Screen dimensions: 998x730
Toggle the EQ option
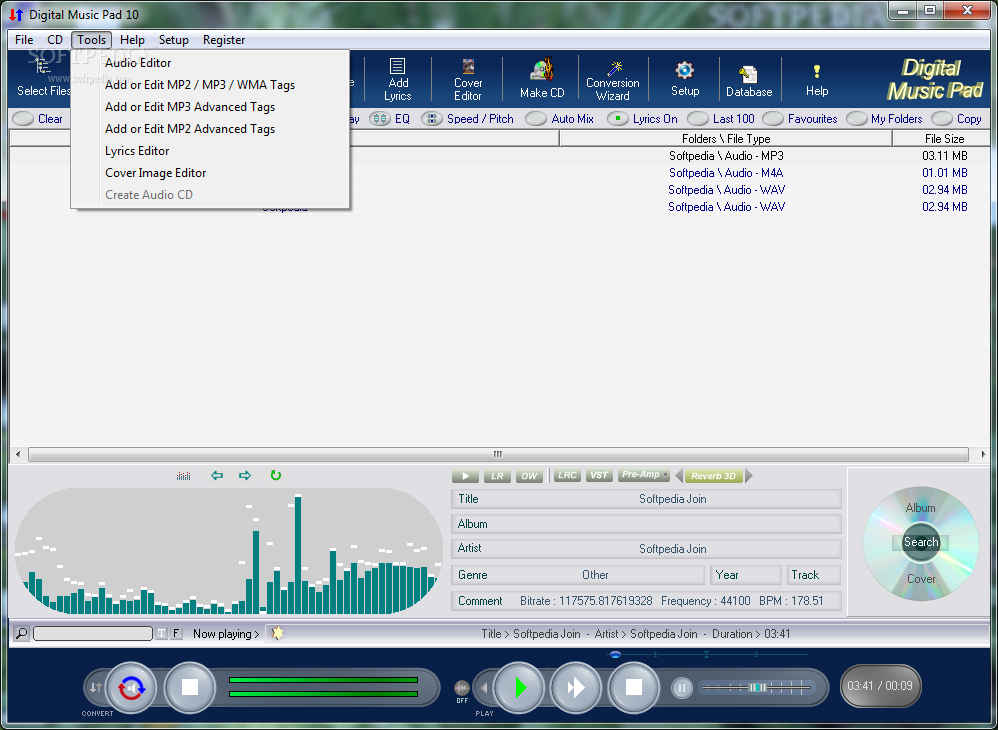coord(390,119)
